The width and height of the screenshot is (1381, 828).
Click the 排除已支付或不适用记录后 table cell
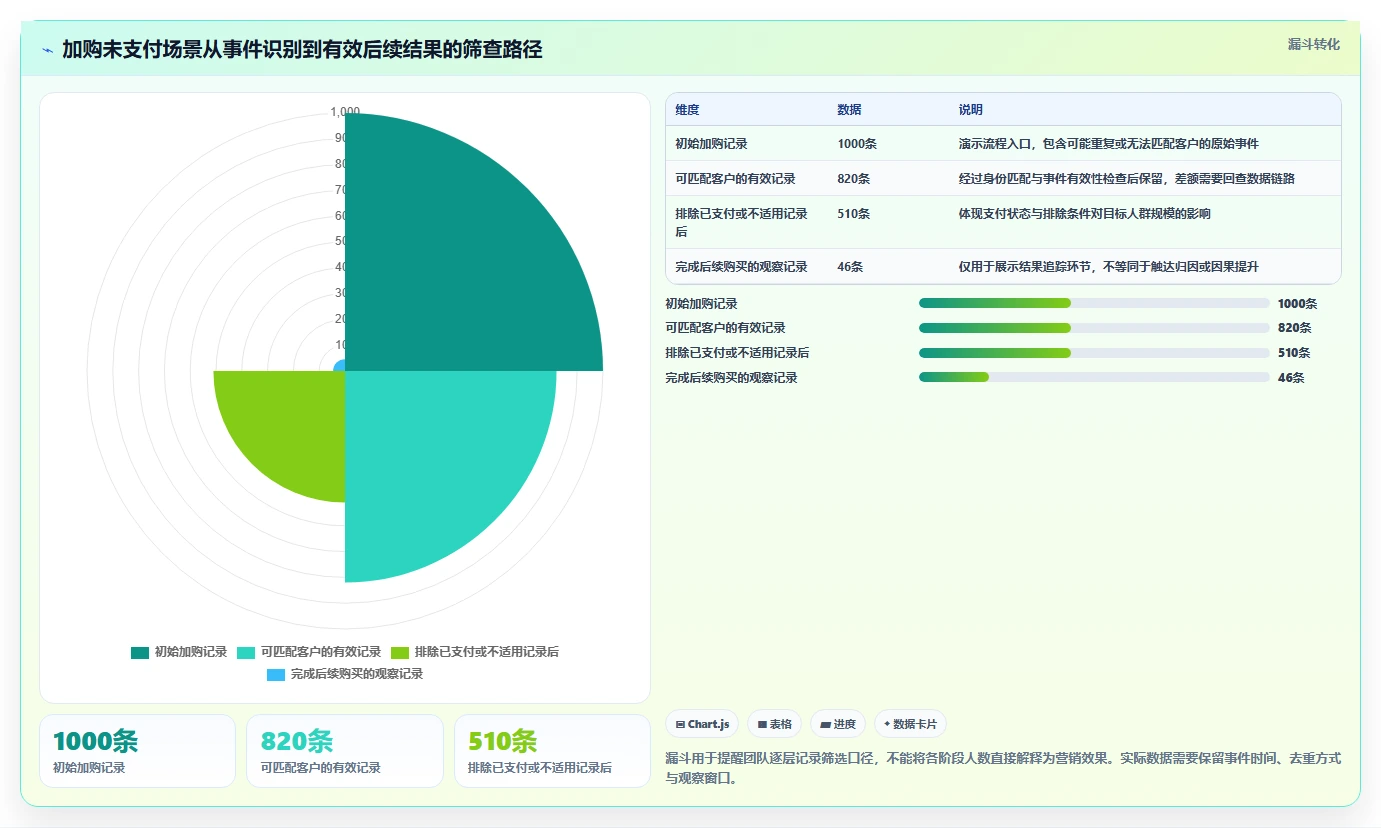click(x=747, y=223)
